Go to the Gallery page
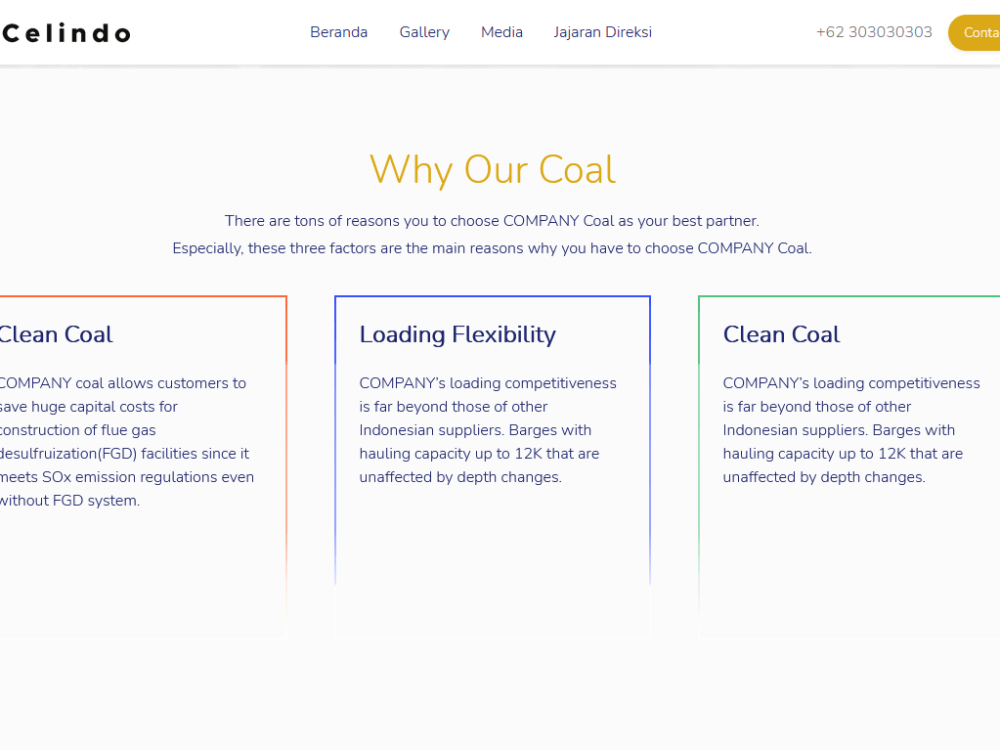 (424, 32)
